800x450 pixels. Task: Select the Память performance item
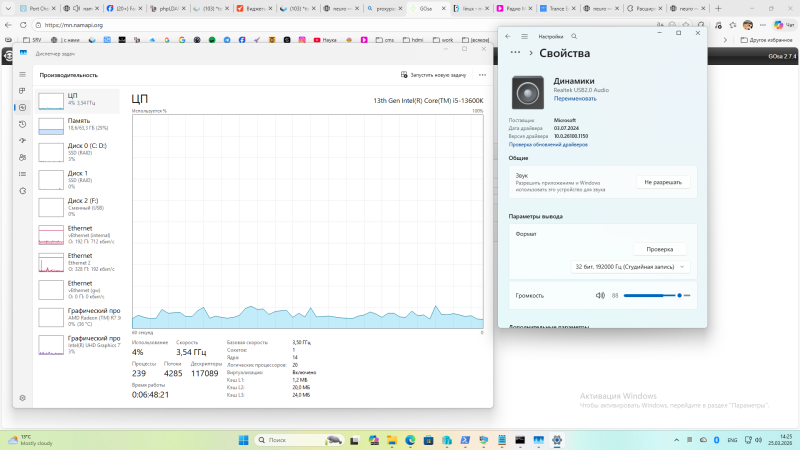point(79,125)
